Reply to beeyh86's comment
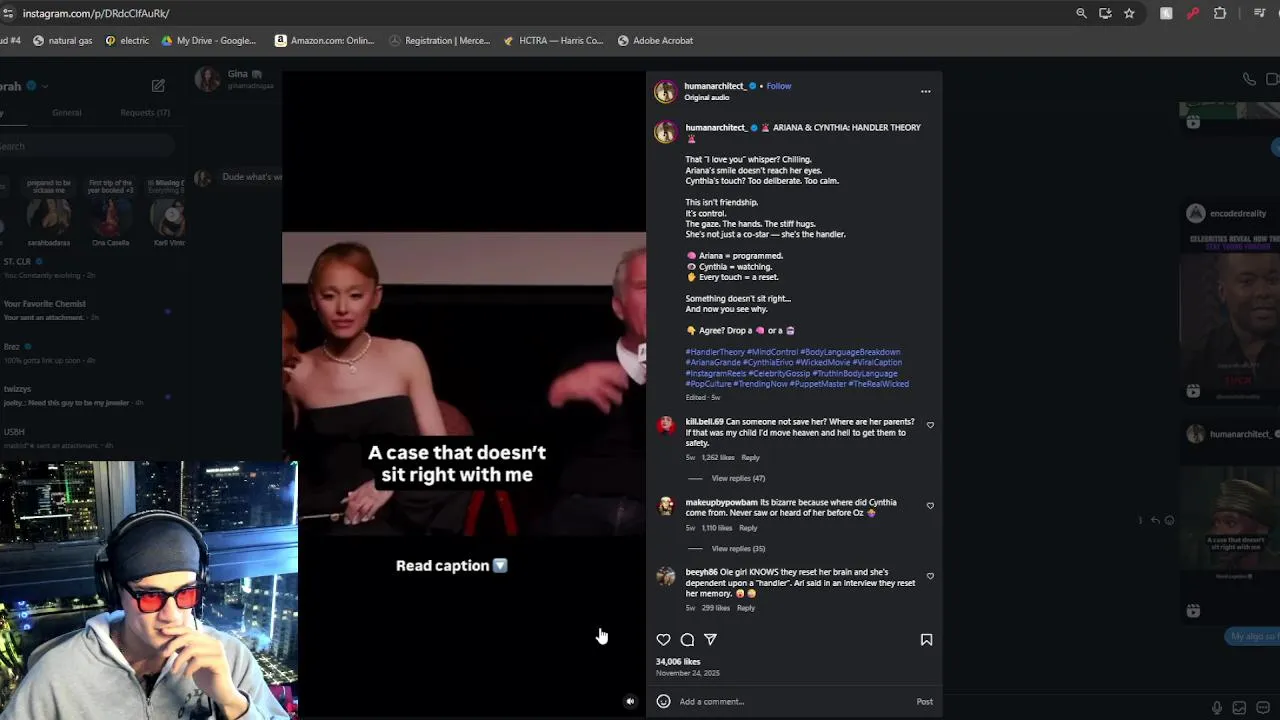The height and width of the screenshot is (720, 1280). pyautogui.click(x=746, y=607)
